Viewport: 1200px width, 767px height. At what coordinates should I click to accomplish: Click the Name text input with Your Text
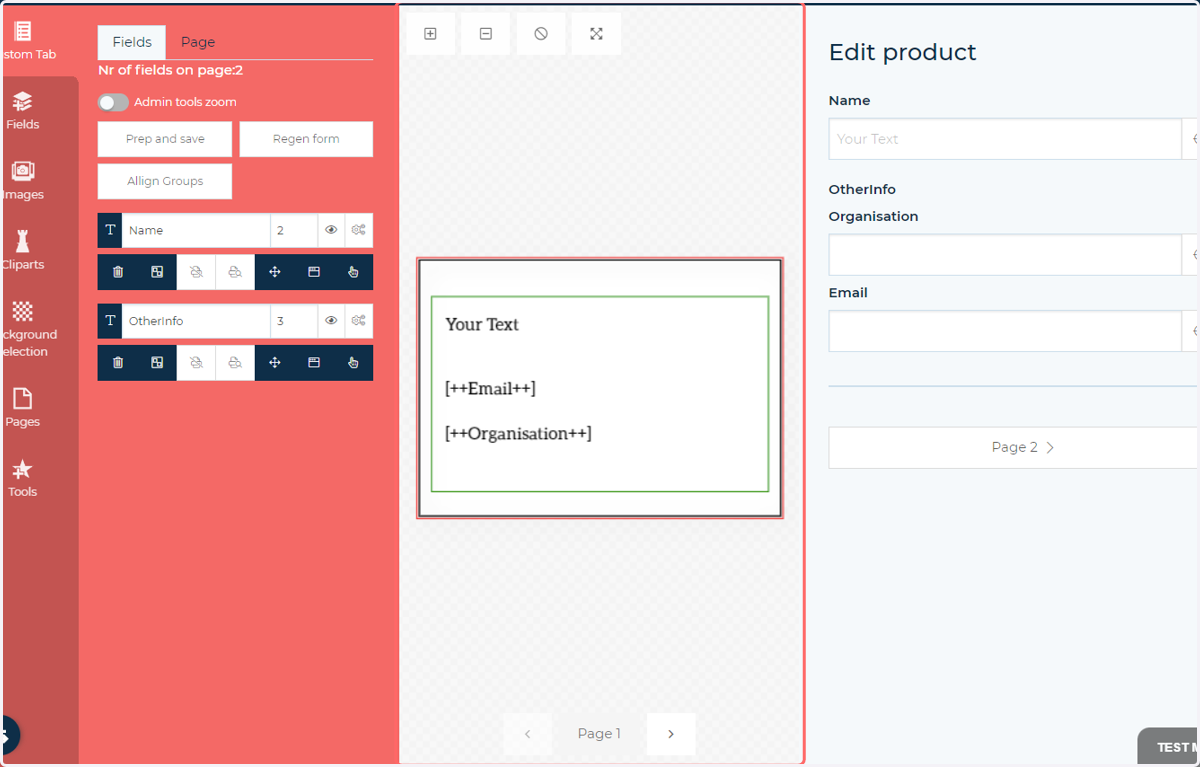point(1005,139)
